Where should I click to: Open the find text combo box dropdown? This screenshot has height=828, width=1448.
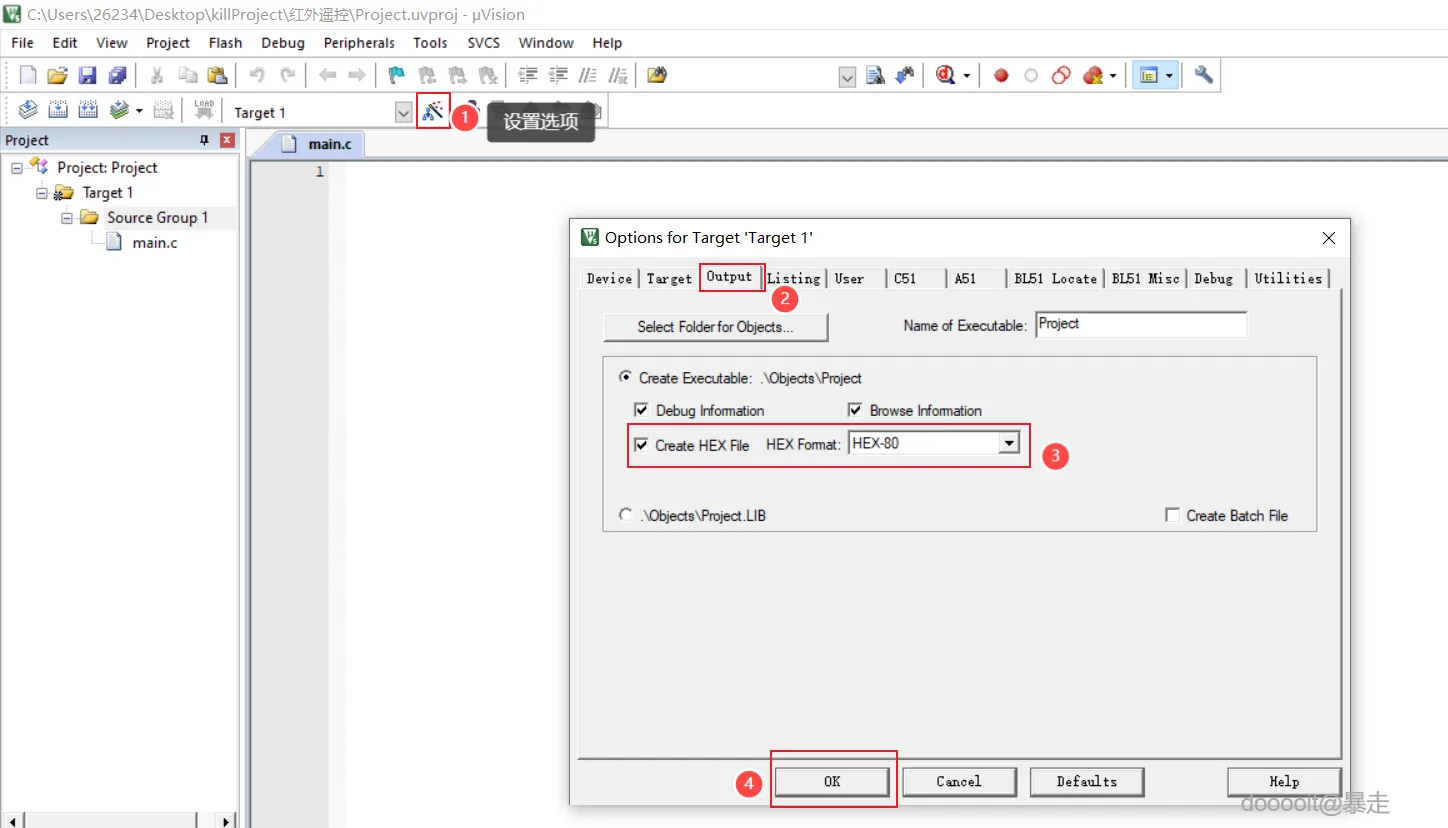pos(847,76)
